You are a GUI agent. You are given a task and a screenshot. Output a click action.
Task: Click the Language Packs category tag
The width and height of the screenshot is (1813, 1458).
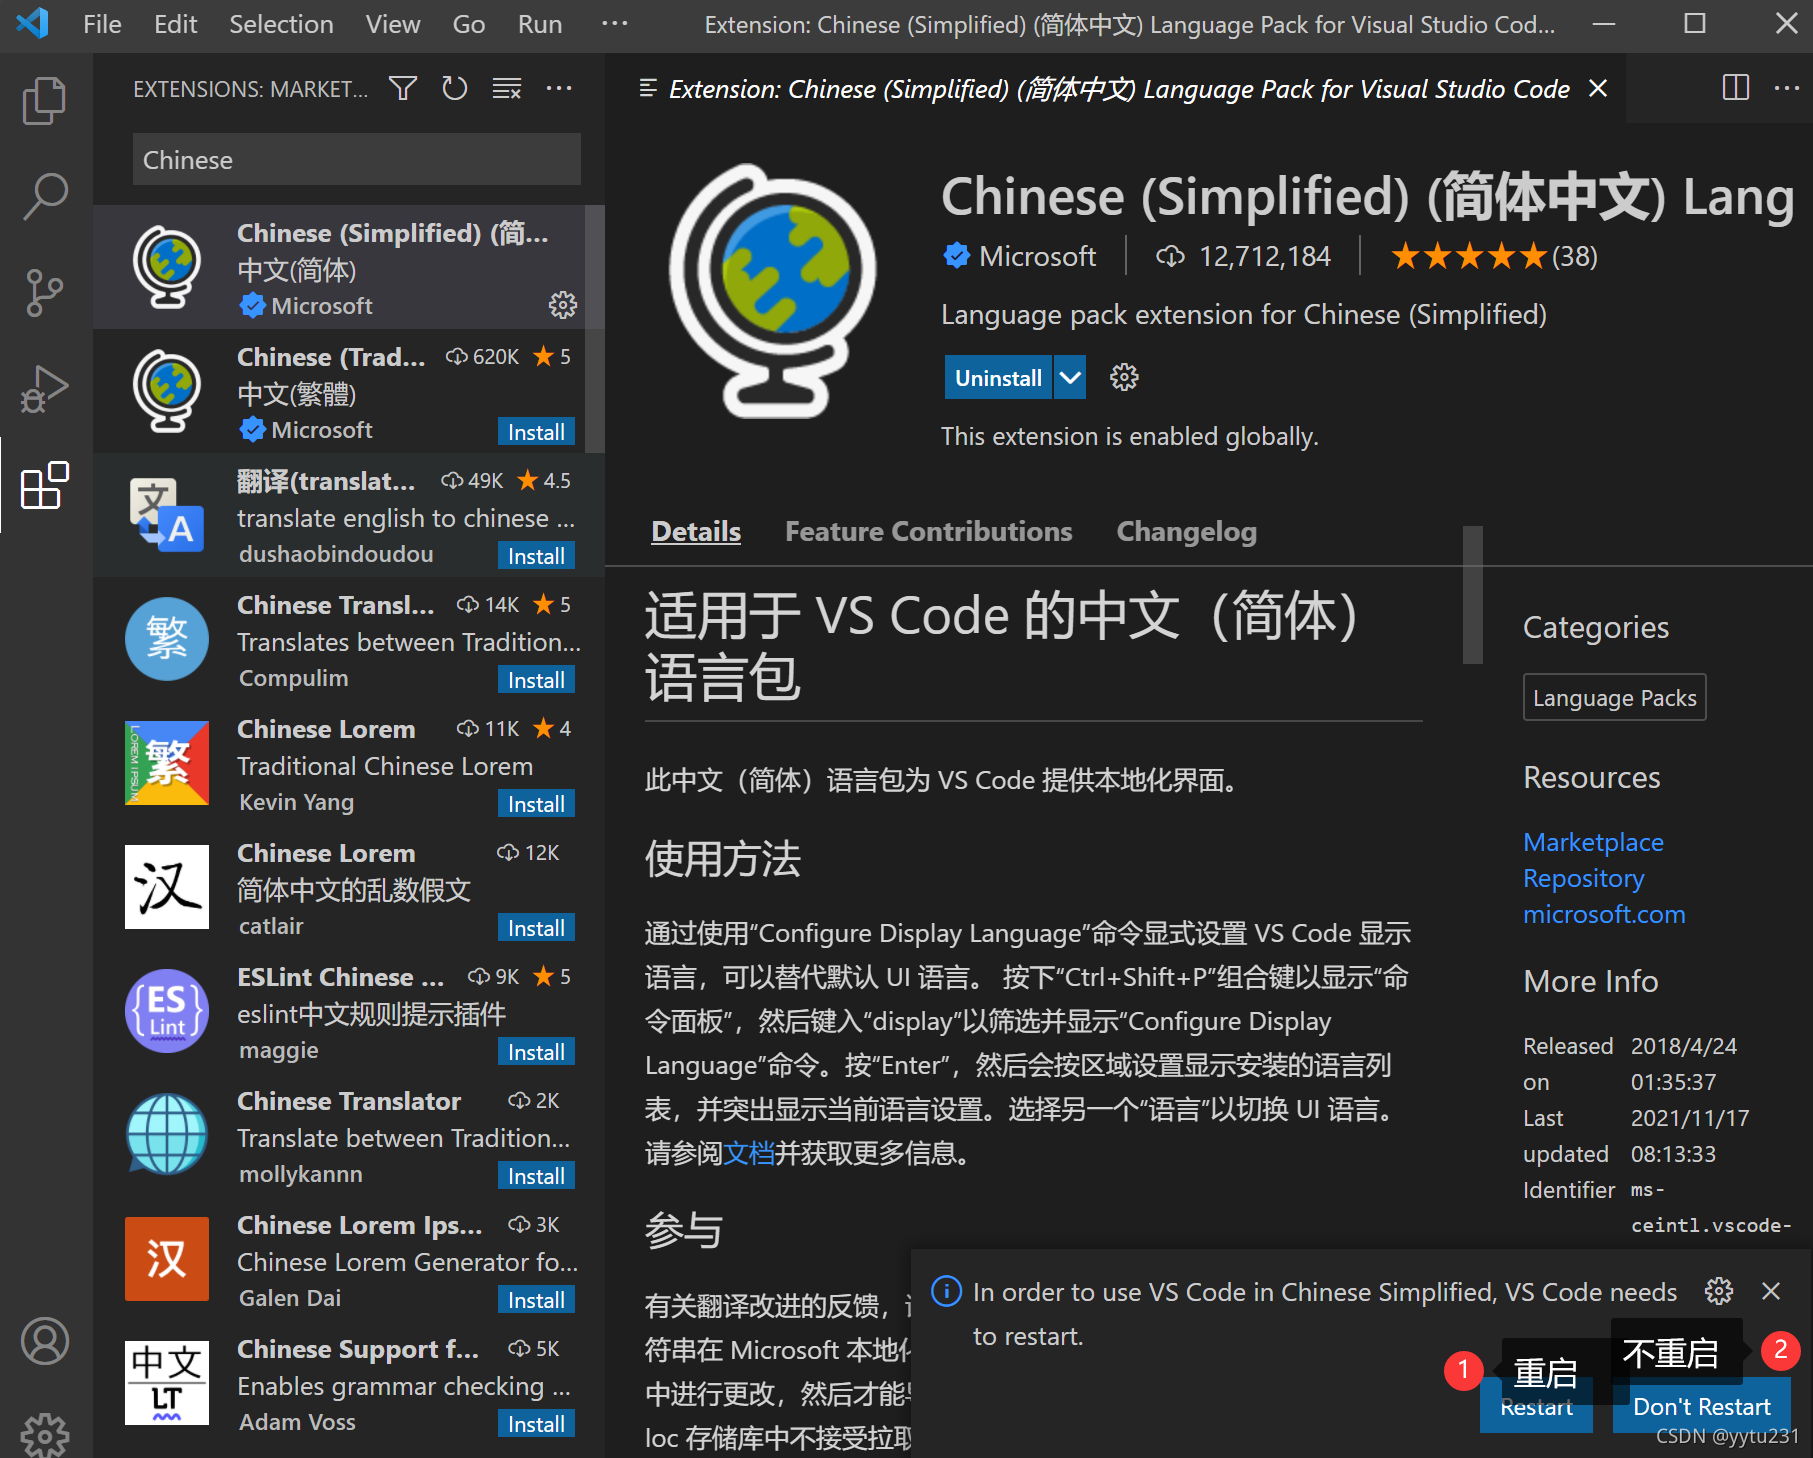tap(1614, 697)
